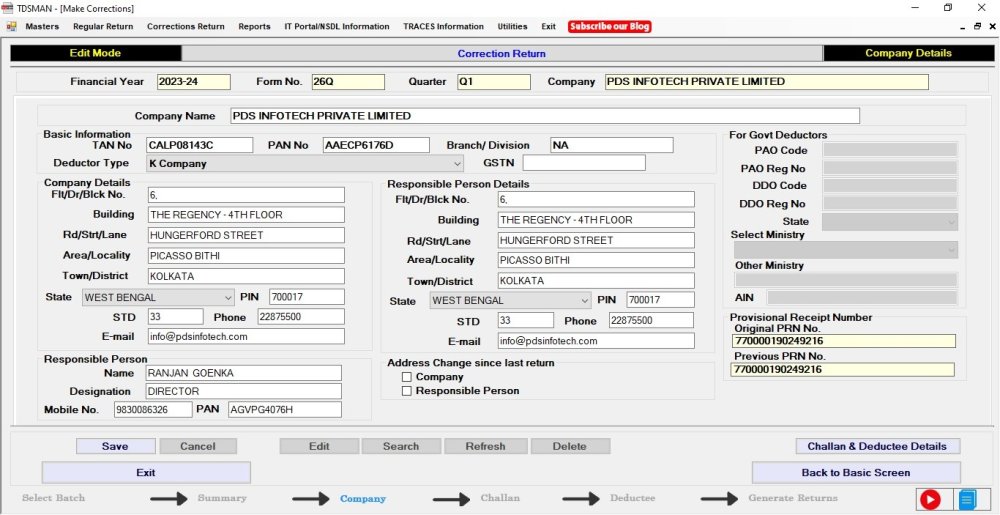Open the TRACES Information menu
The height and width of the screenshot is (515, 1000).
point(443,27)
